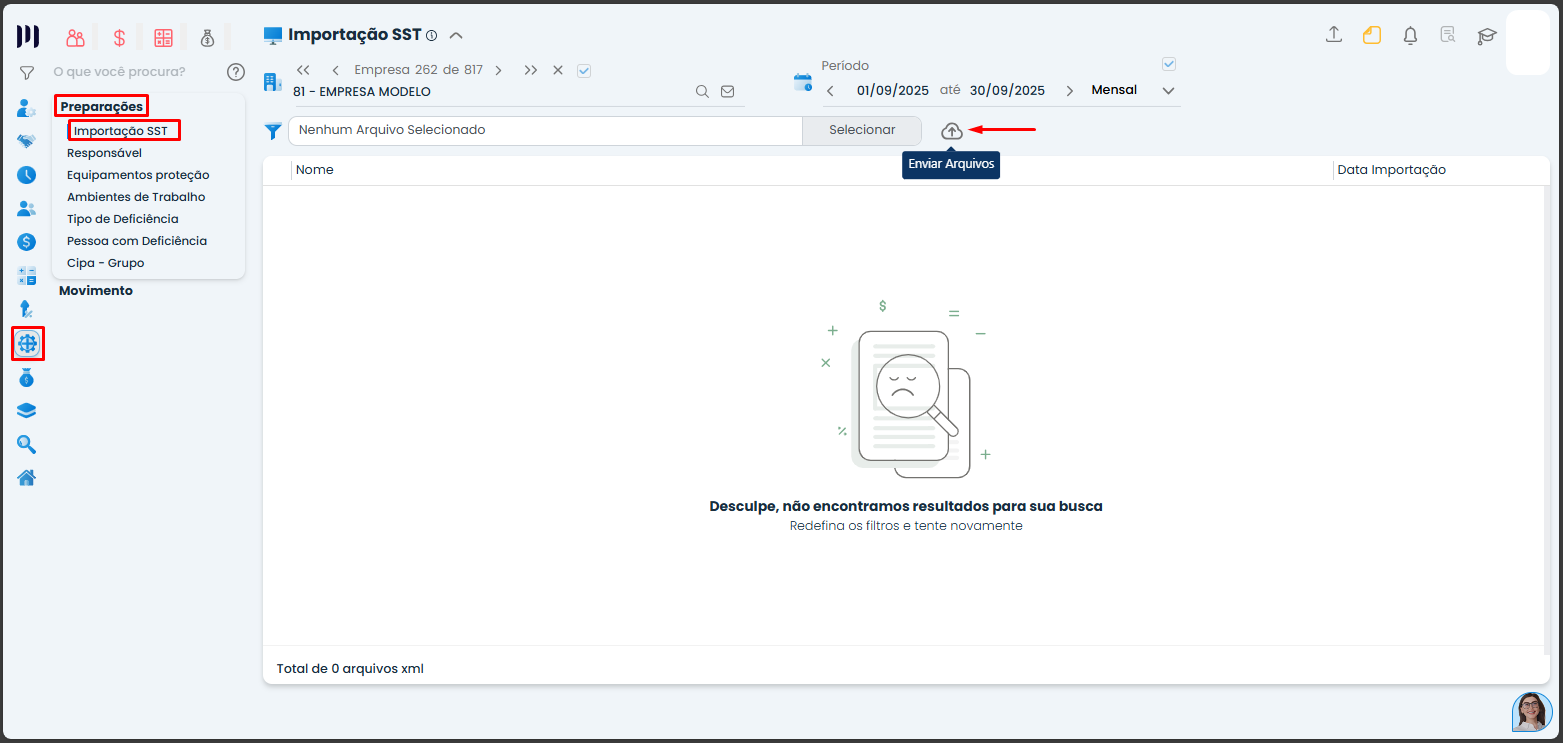Go to the previous period
The image size is (1563, 743).
coord(830,91)
